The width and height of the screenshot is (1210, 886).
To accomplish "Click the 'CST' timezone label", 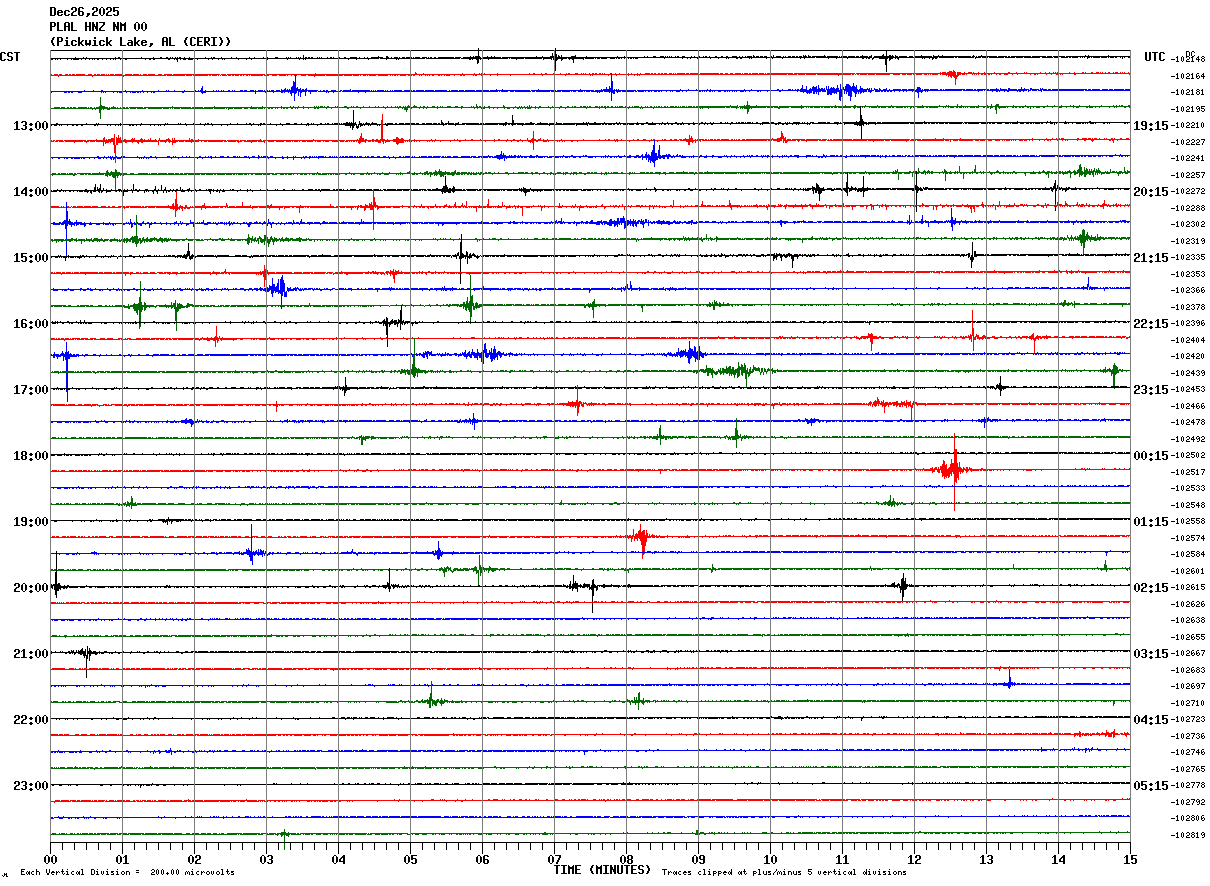I will pos(10,57).
